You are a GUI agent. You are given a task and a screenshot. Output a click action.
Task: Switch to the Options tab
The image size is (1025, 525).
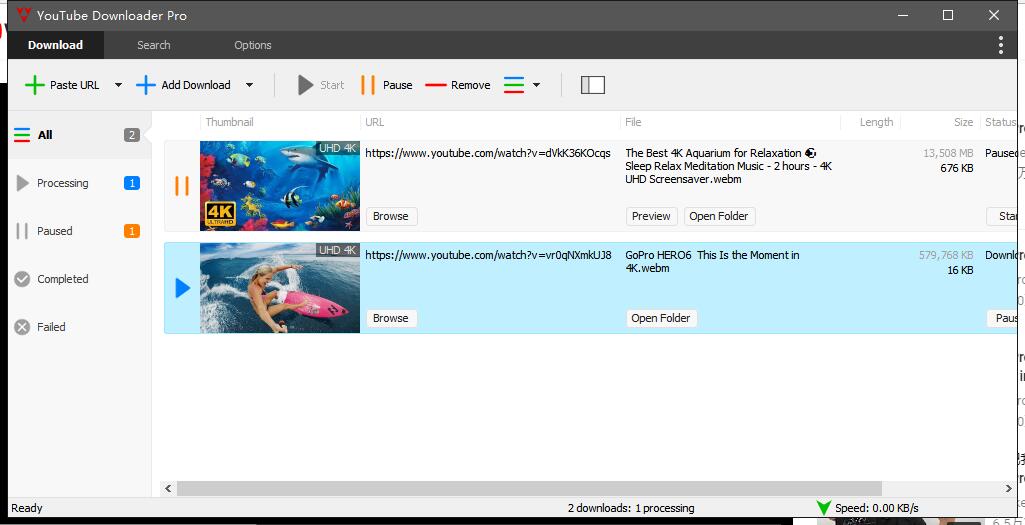(253, 45)
